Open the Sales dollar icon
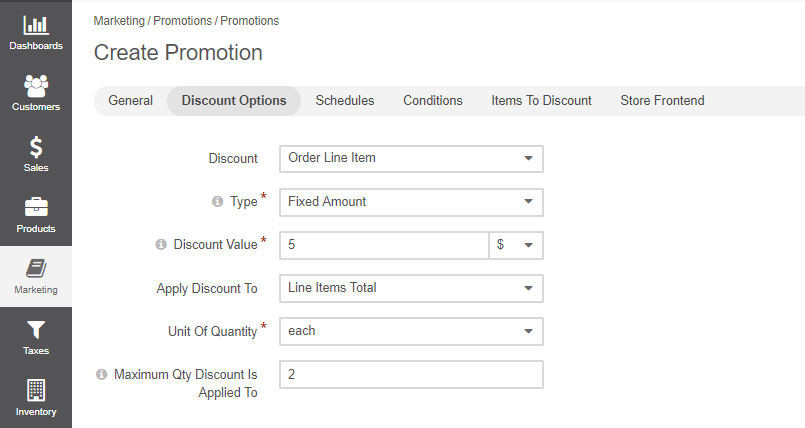 (x=36, y=148)
